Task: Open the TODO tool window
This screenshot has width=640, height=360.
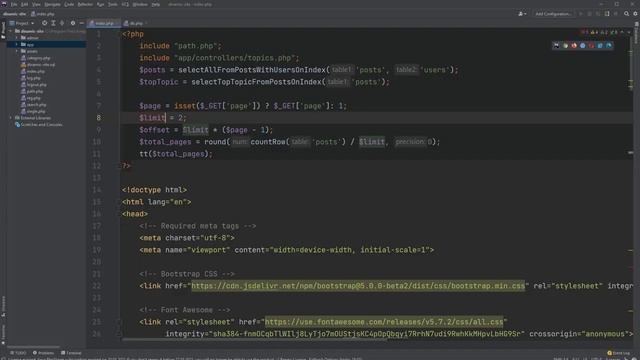Action: [18, 353]
